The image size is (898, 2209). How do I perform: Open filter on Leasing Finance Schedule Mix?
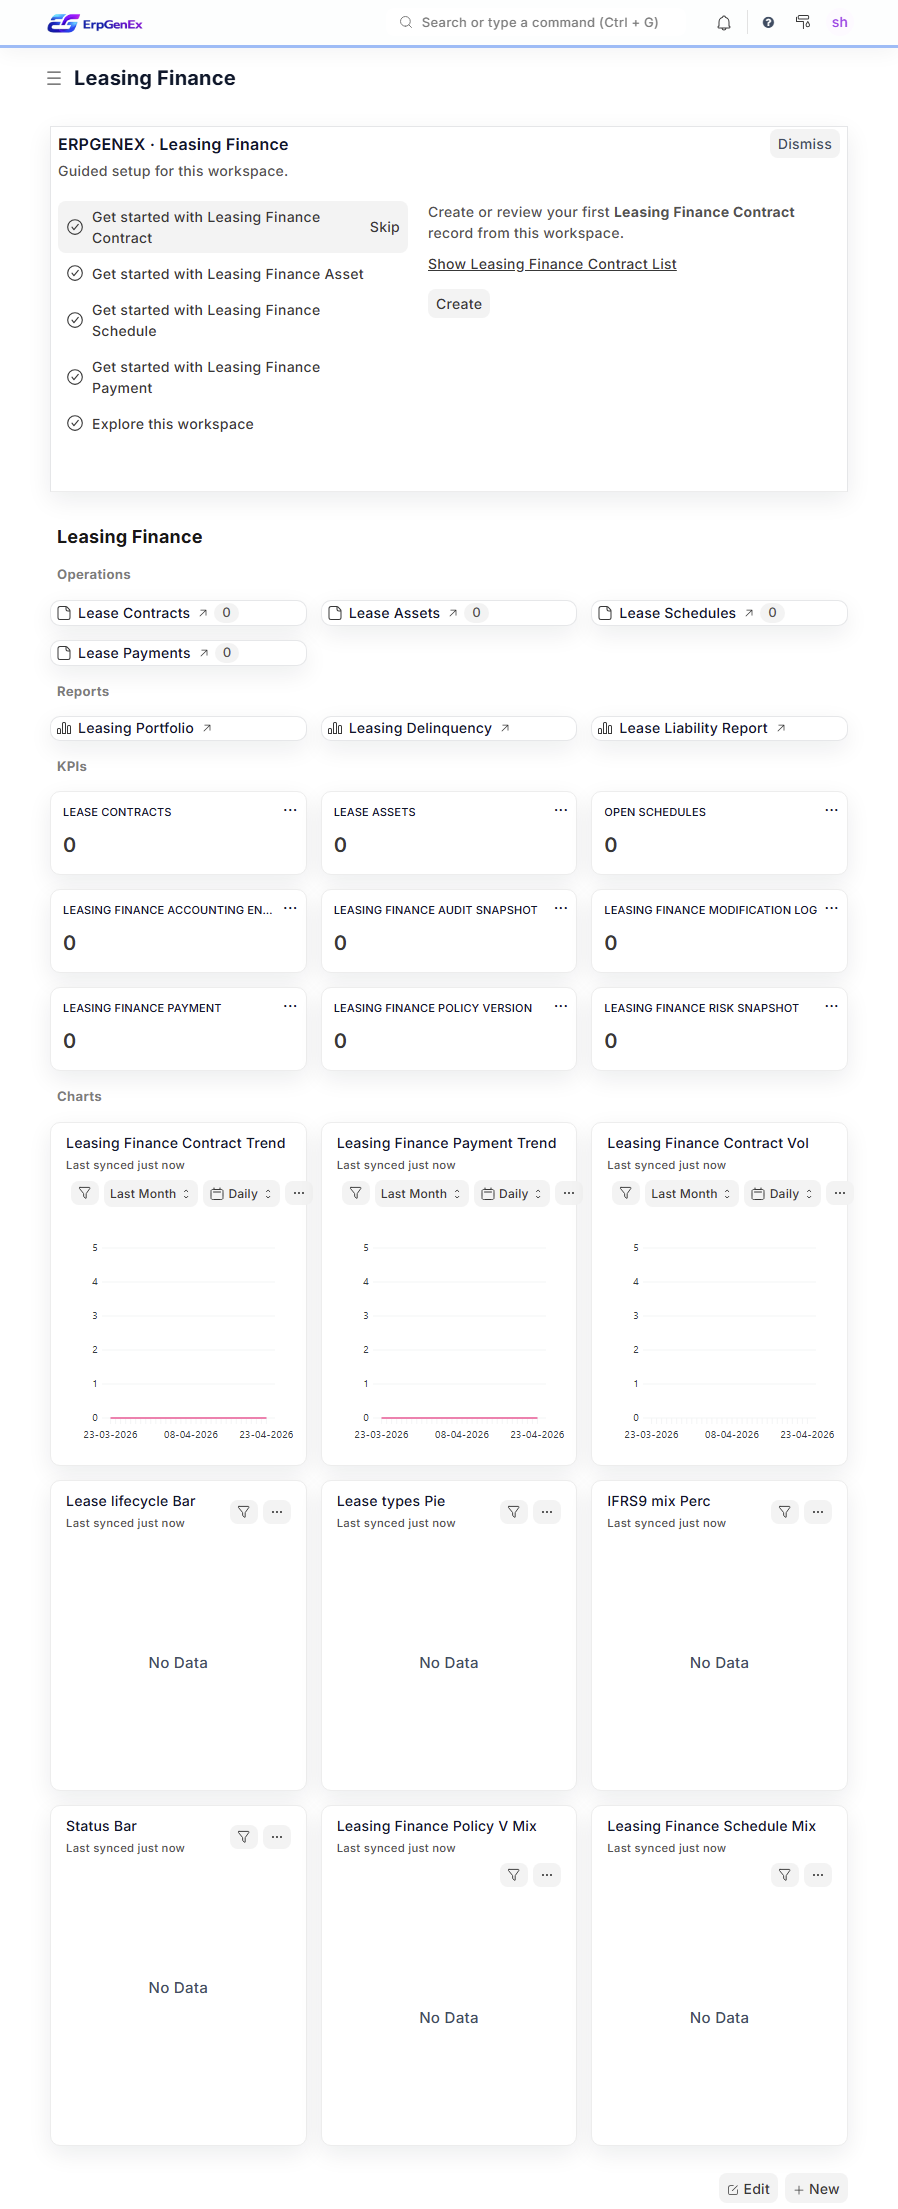(x=785, y=1875)
